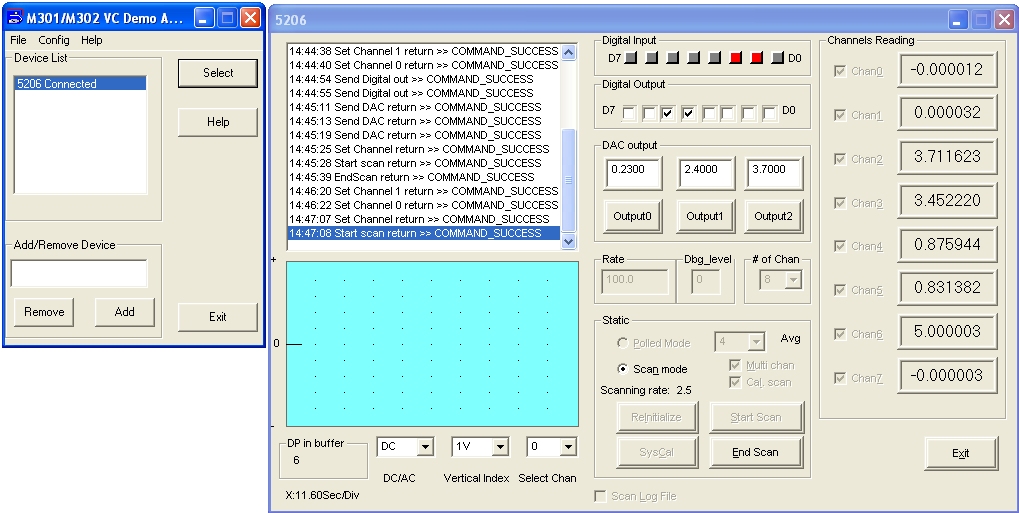Open the File menu
Viewport: 1019px width, 513px height.
coord(18,40)
